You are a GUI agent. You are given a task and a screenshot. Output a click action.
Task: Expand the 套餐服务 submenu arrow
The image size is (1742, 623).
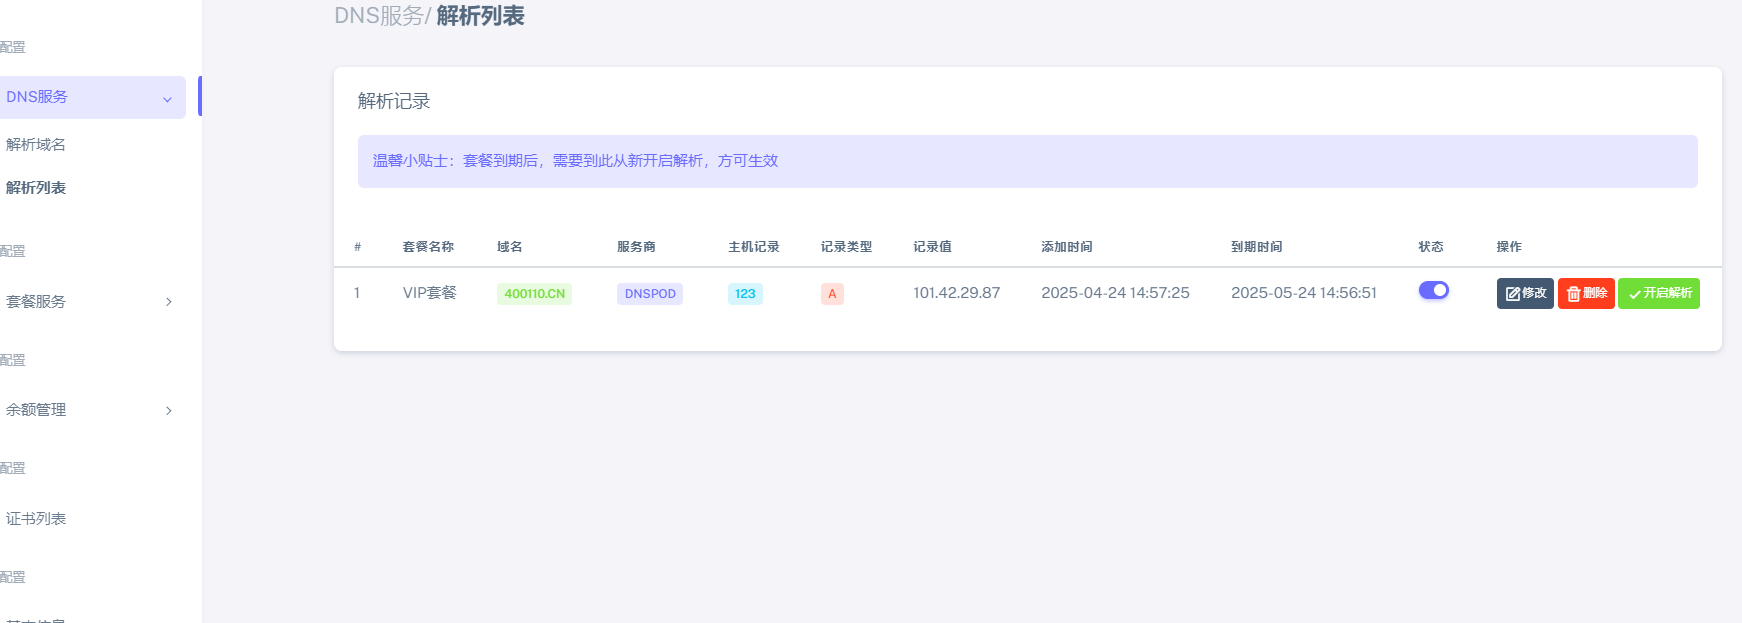(169, 301)
